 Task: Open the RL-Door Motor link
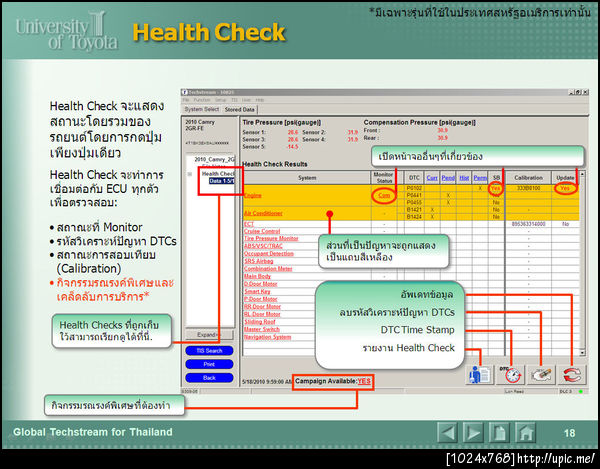tap(262, 314)
